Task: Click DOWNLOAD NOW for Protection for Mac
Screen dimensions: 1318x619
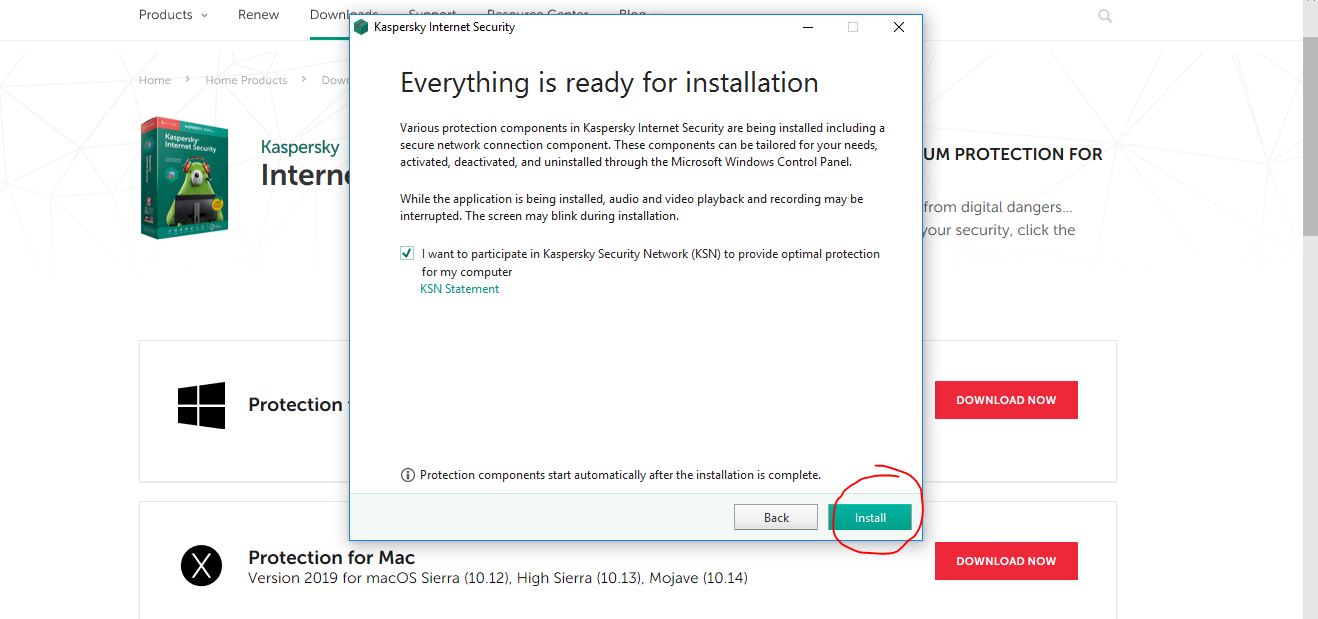Action: click(x=1006, y=561)
